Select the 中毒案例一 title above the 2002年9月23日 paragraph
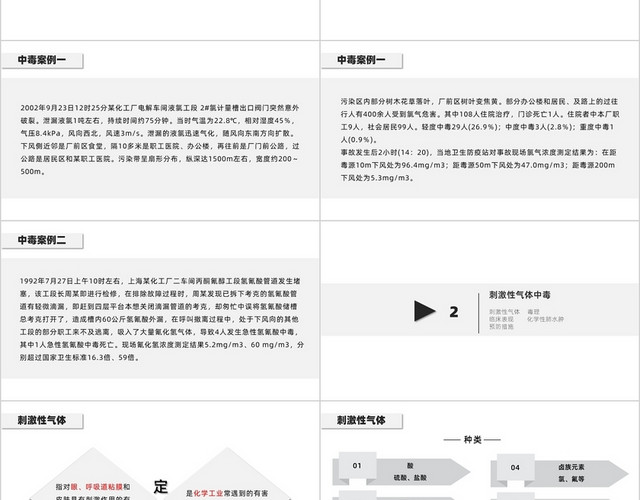The width and height of the screenshot is (640, 500). pos(42,60)
